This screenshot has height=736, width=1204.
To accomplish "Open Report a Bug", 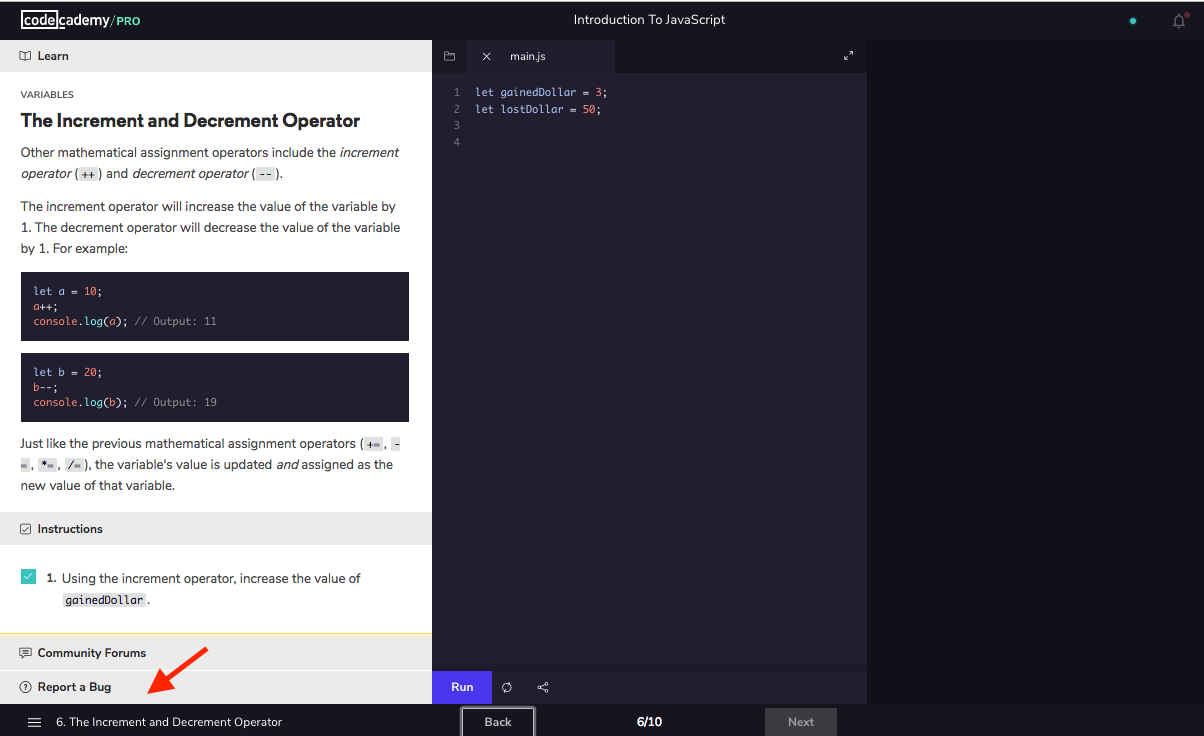I will (74, 687).
